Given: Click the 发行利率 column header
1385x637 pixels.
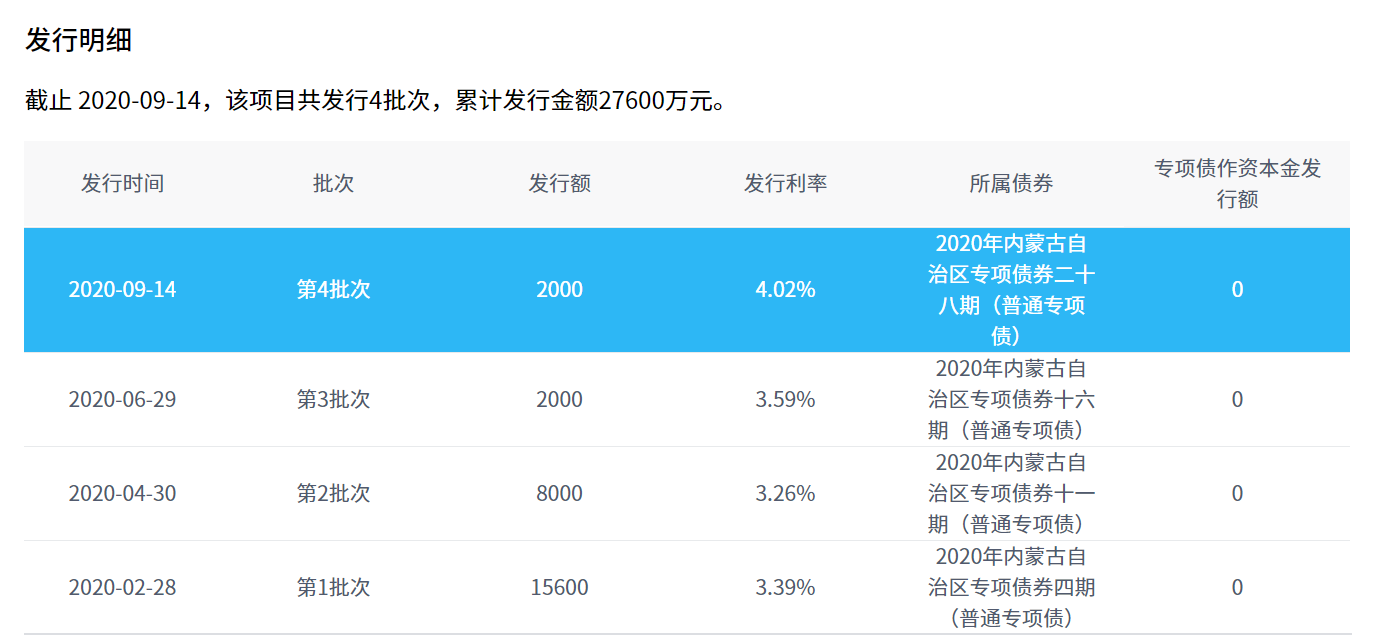Looking at the screenshot, I should click(x=785, y=184).
